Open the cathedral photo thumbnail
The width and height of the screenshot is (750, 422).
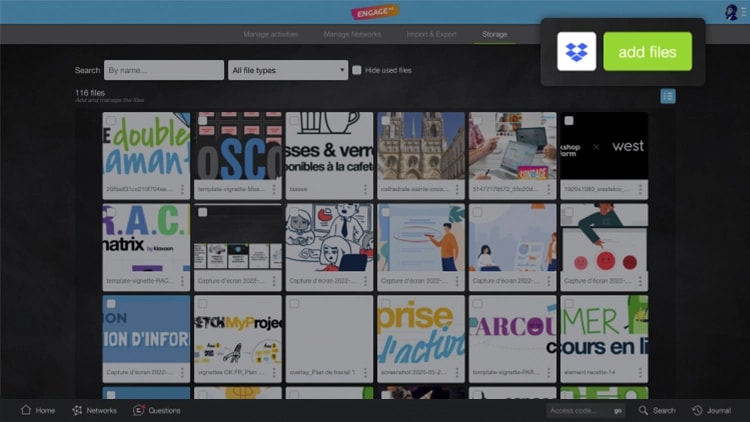pos(420,146)
